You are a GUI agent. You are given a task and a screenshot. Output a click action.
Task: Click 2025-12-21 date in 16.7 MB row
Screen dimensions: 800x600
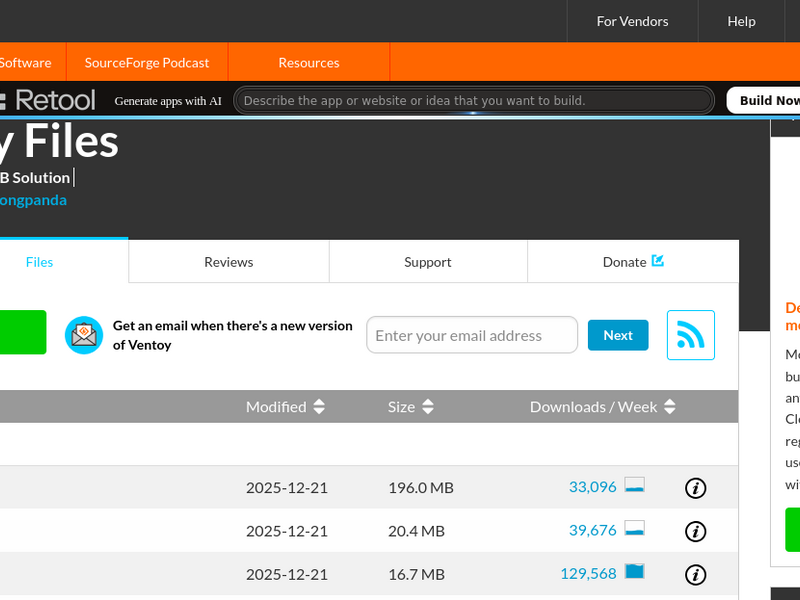(x=287, y=574)
